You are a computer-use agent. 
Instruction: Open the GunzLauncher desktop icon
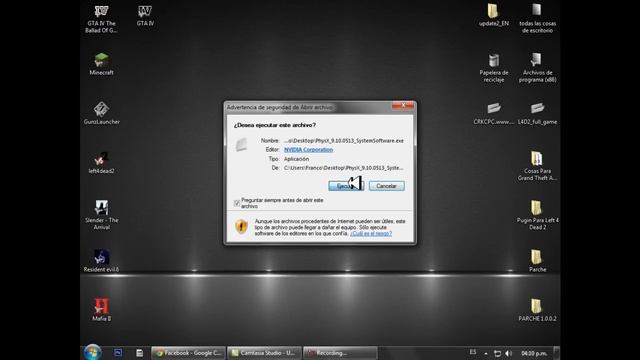click(x=101, y=113)
